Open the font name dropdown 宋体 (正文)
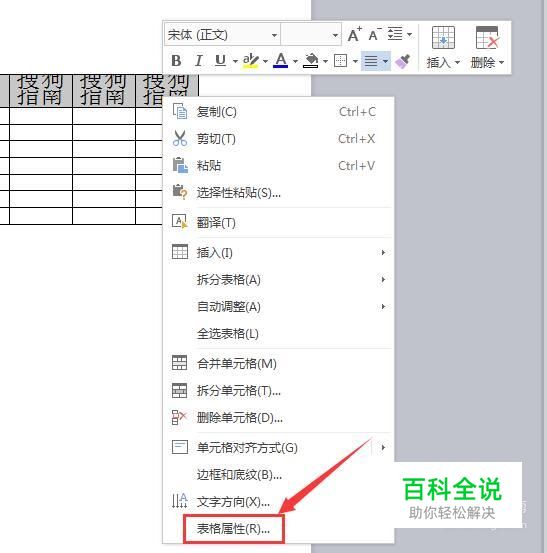This screenshot has height=553, width=547. click(223, 35)
